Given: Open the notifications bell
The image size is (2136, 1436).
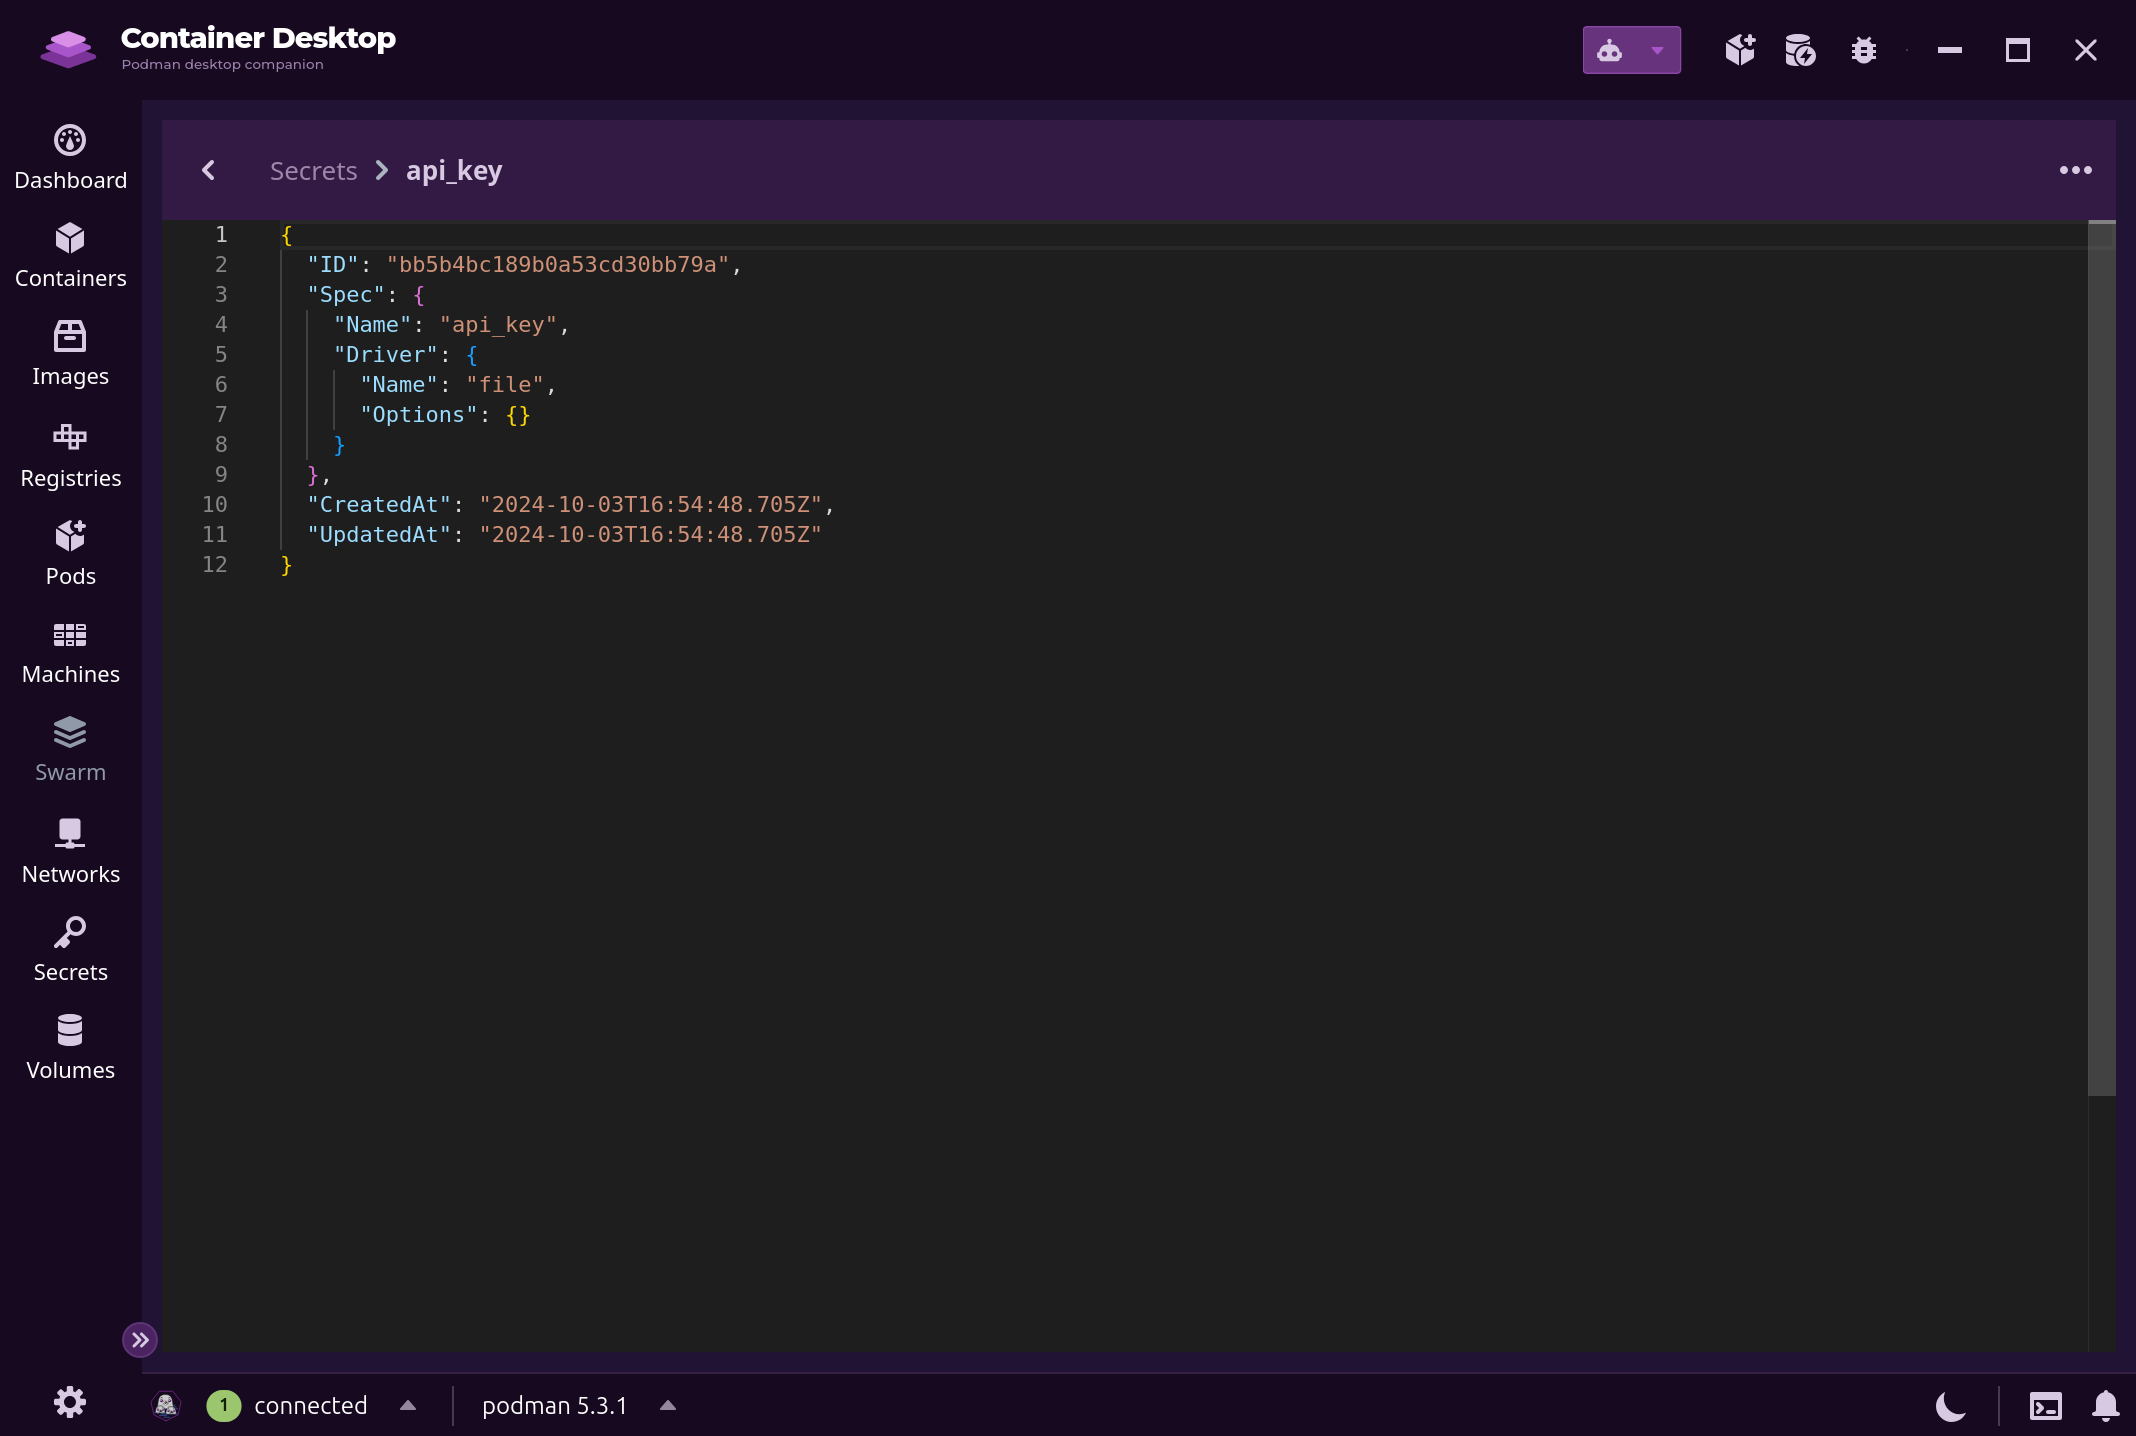Looking at the screenshot, I should (2106, 1406).
